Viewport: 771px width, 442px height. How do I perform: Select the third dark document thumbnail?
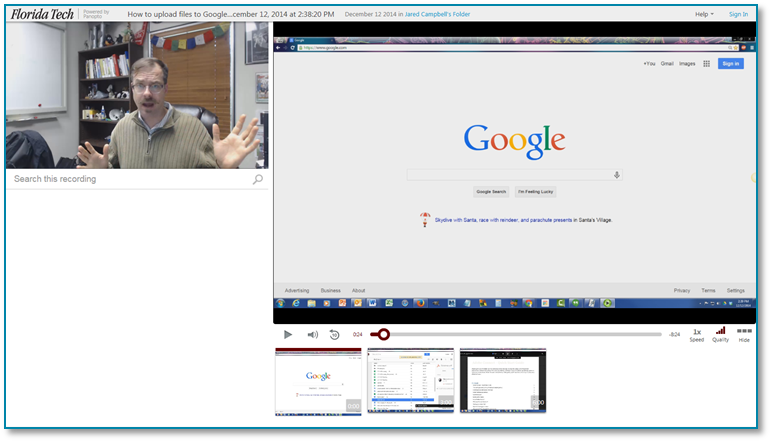coord(503,381)
